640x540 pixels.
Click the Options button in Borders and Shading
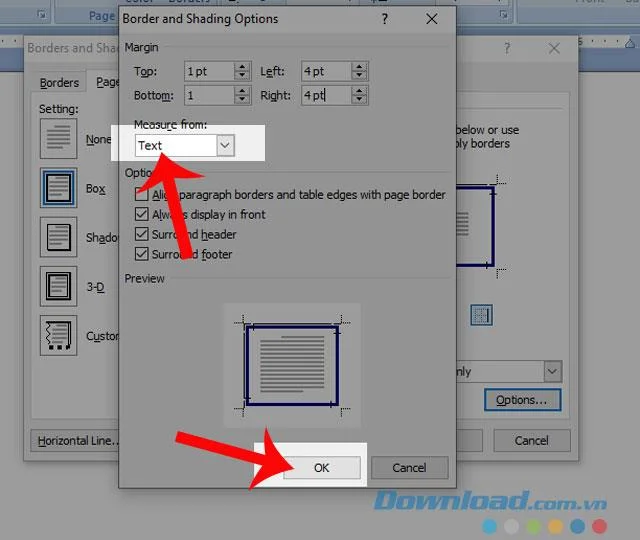[x=522, y=400]
